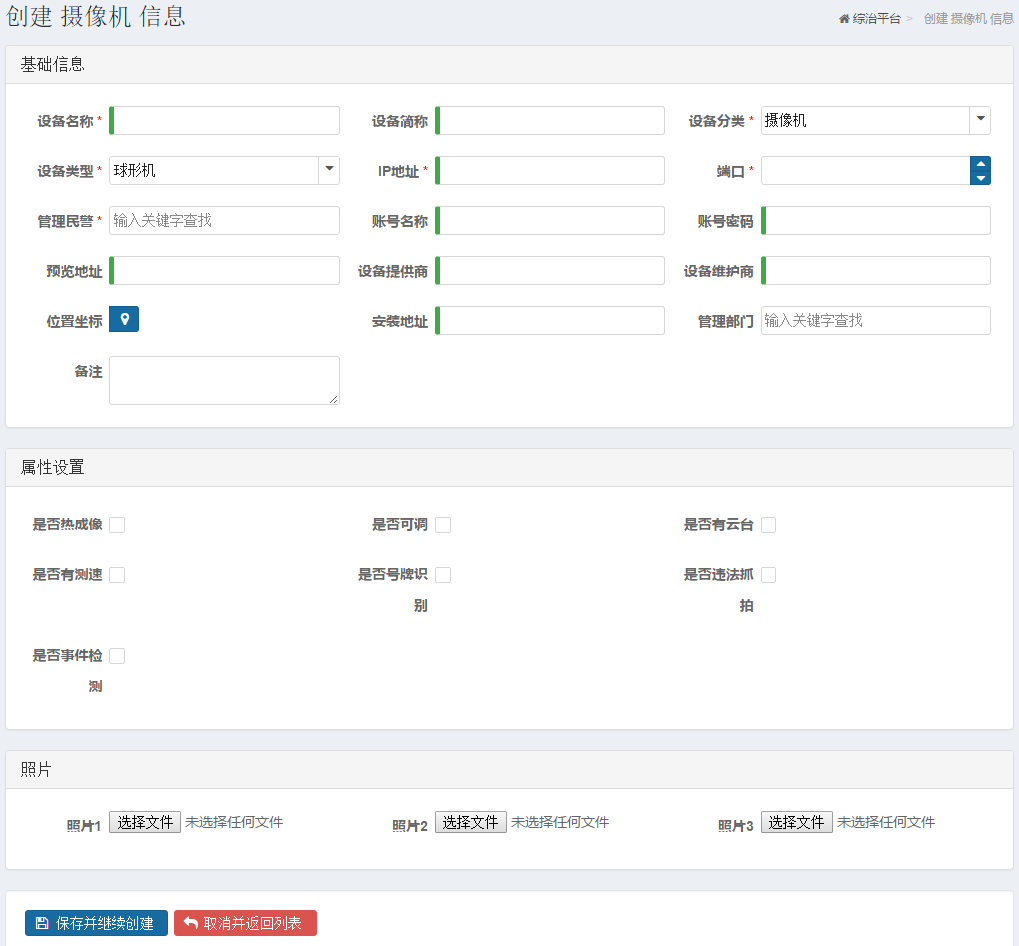Open the 管理民警 keyword search field
1019x946 pixels.
[224, 220]
